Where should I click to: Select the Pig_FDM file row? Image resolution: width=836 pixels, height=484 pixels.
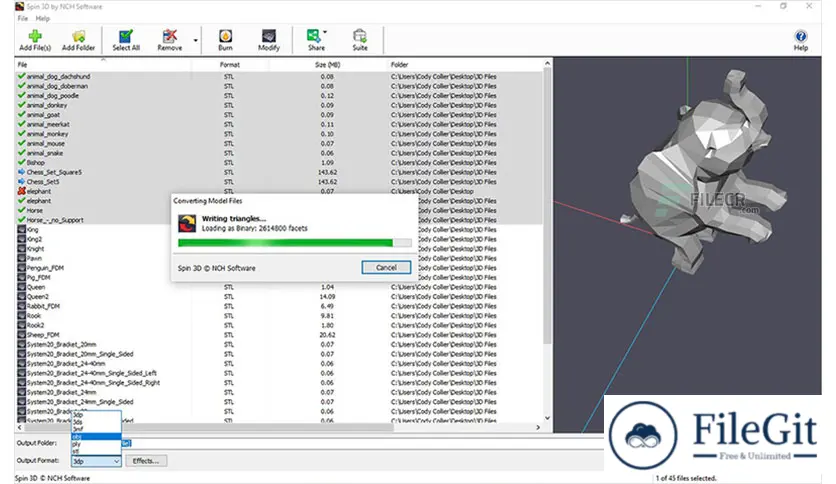coord(279,277)
